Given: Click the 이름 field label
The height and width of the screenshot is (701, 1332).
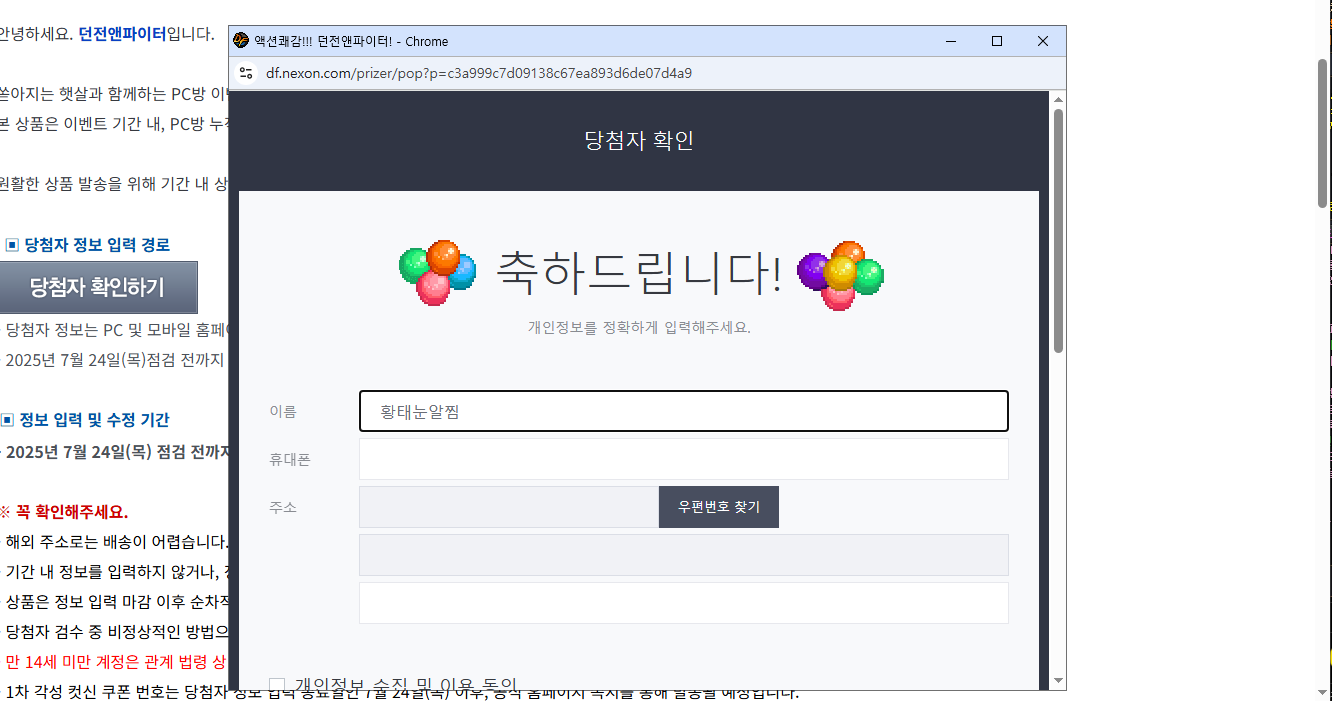Looking at the screenshot, I should 283,411.
